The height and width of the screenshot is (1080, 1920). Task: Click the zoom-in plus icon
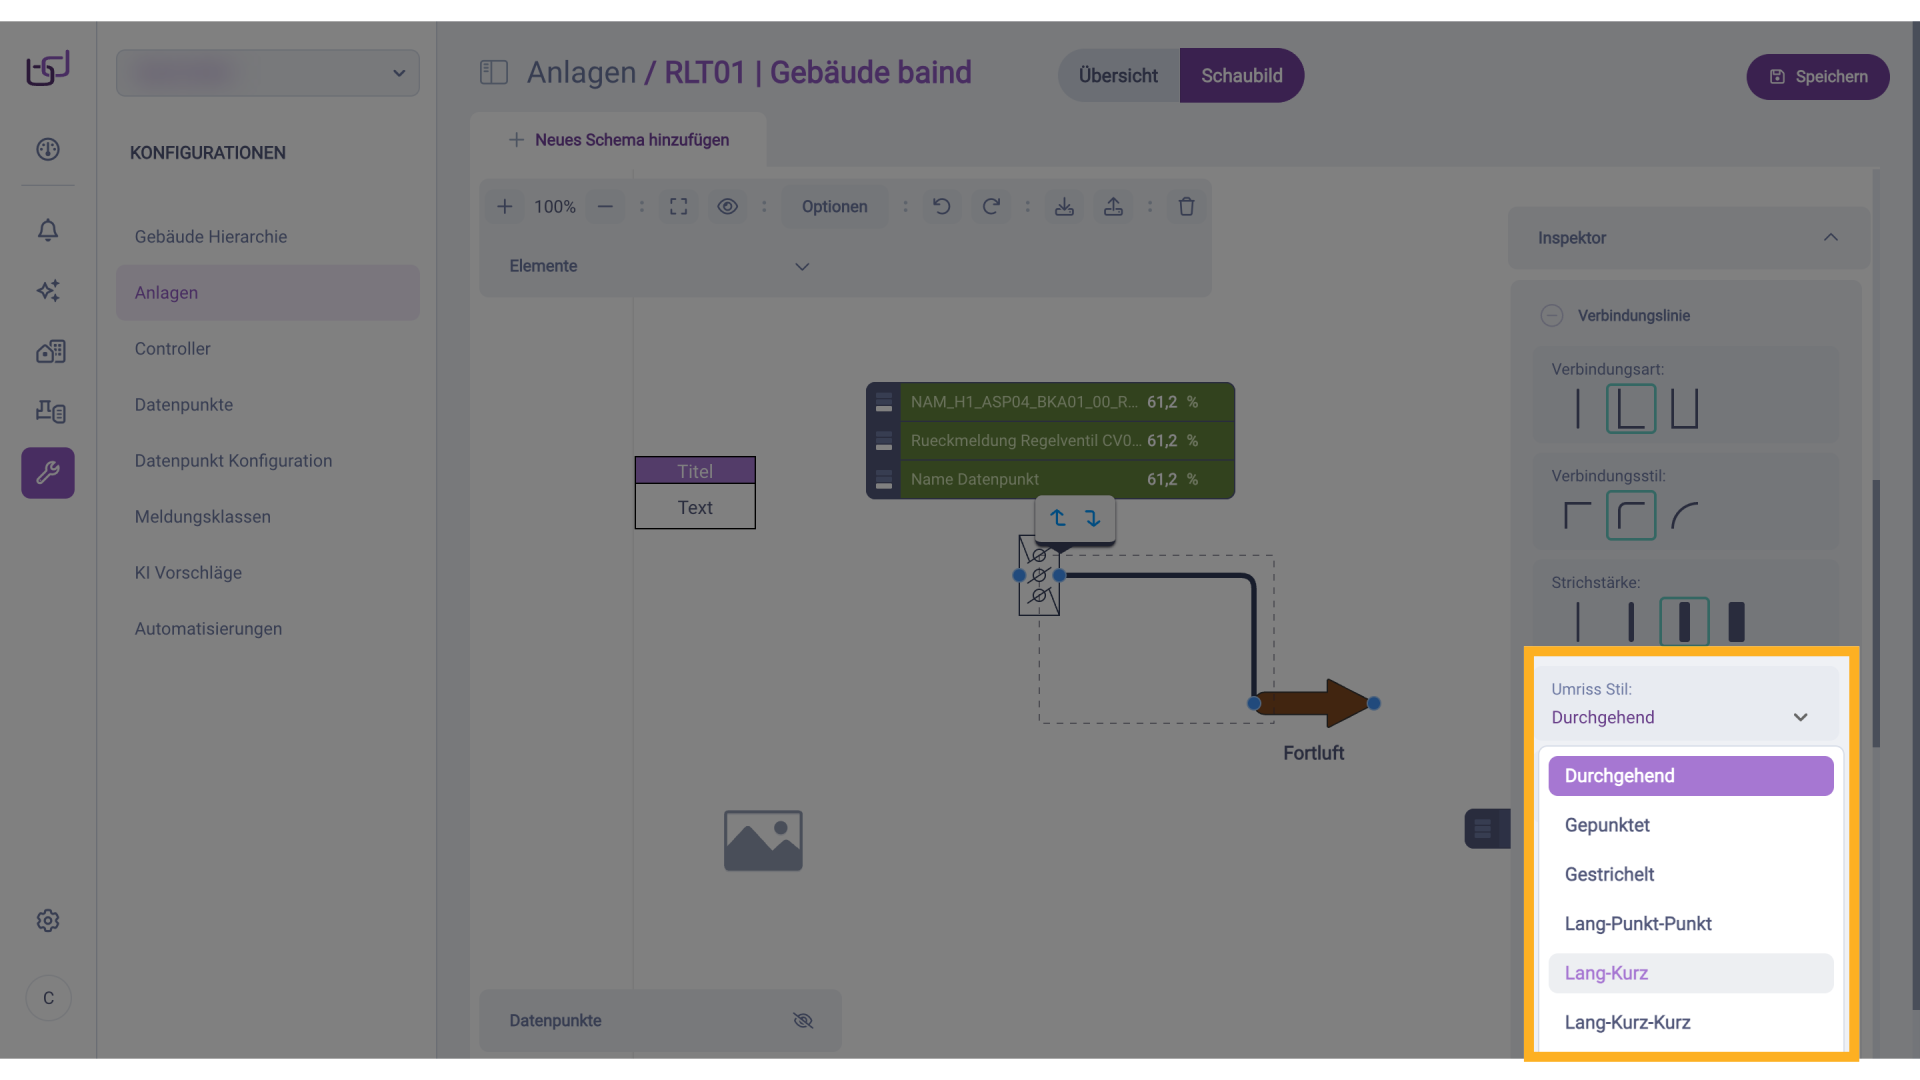(x=505, y=206)
